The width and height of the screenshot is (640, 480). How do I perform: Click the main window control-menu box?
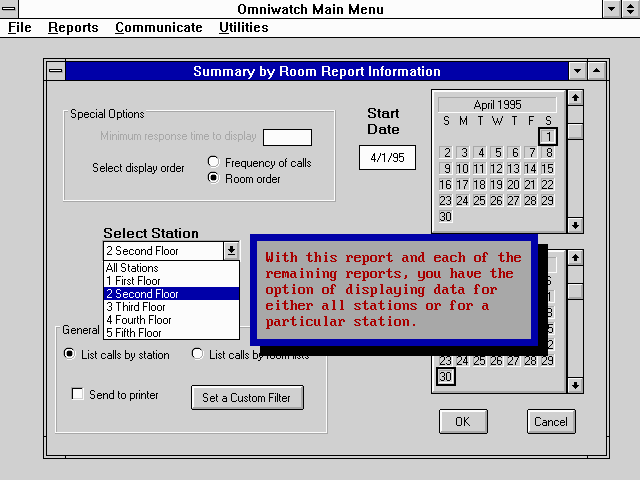tap(10, 9)
